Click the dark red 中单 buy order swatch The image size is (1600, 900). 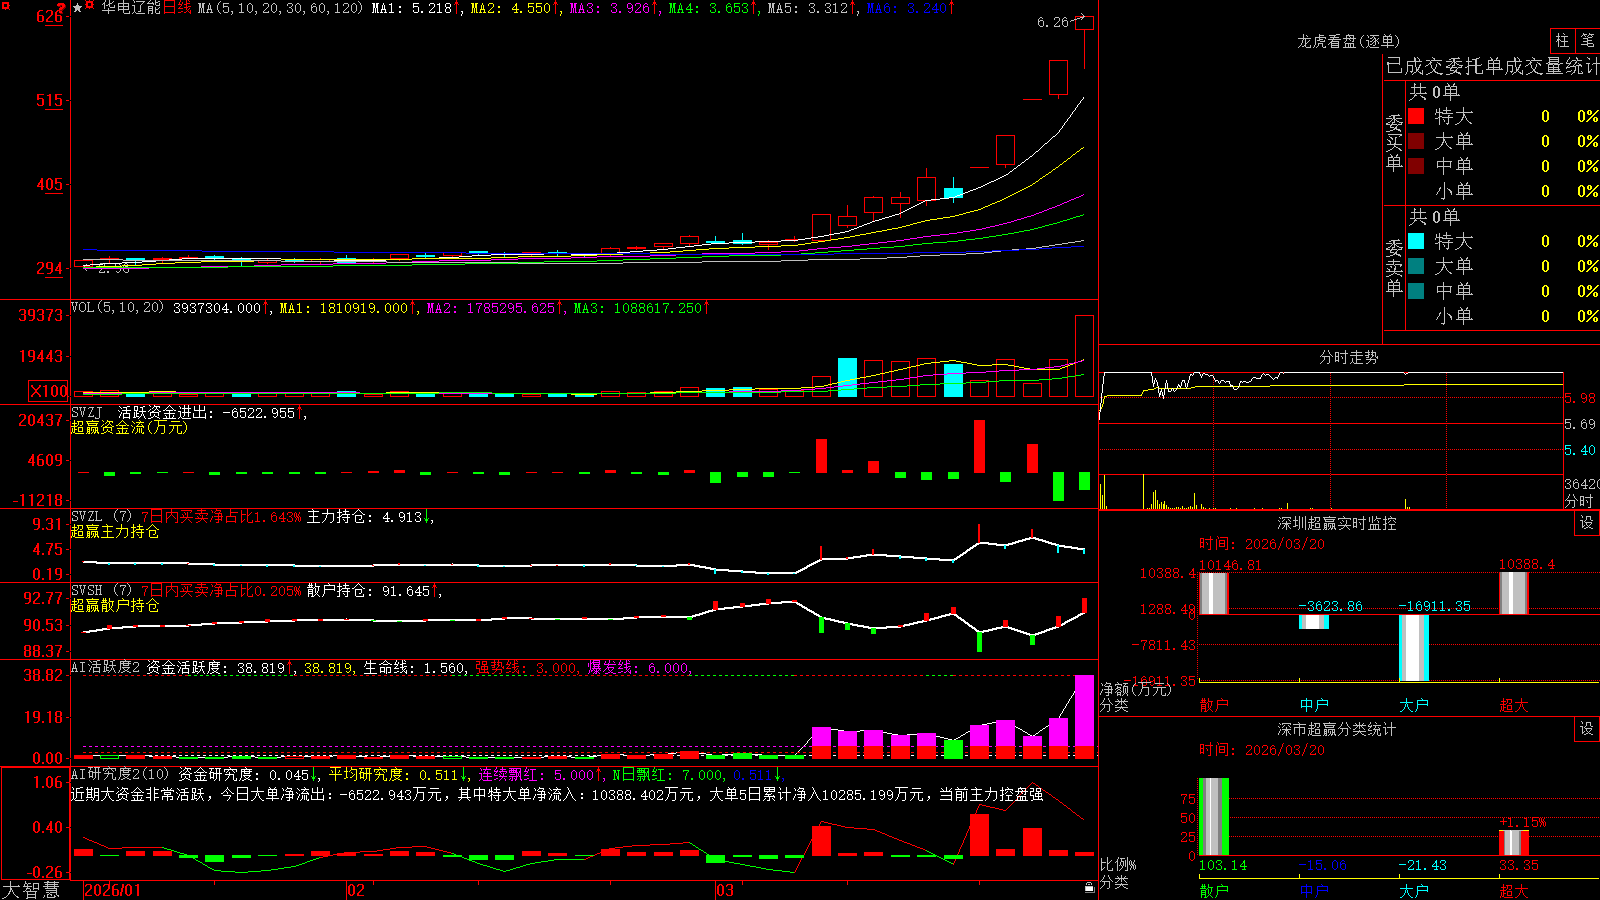click(1416, 166)
